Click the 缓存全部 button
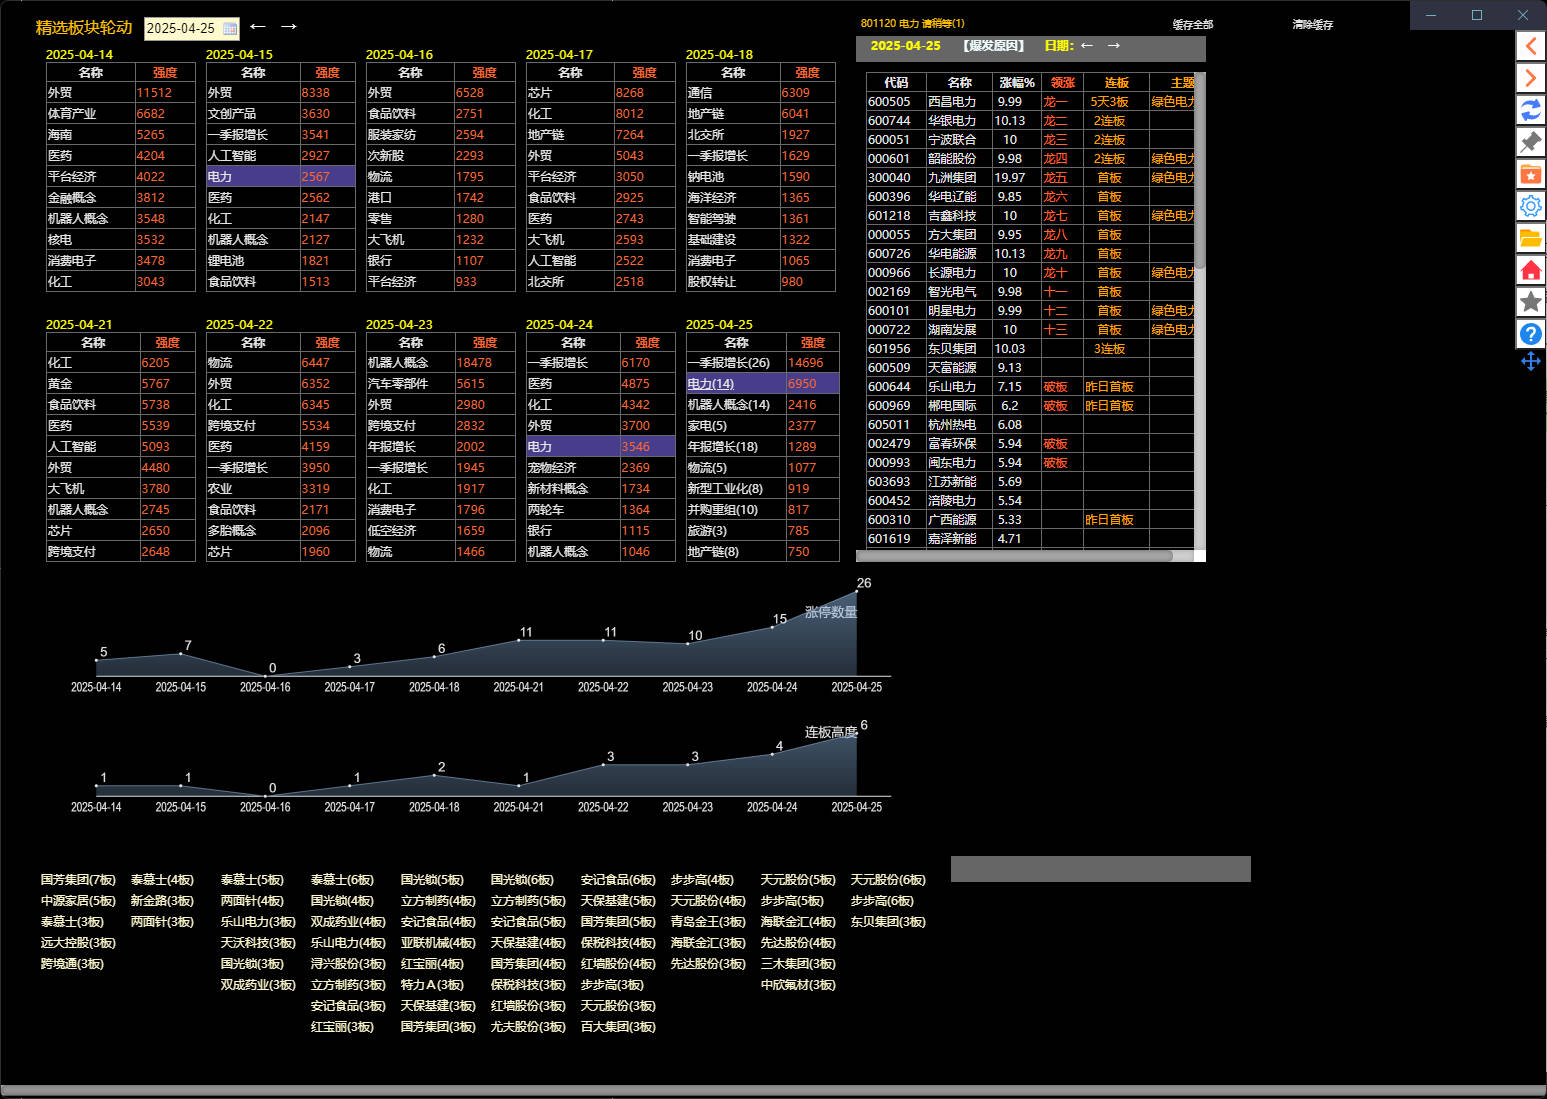The width and height of the screenshot is (1547, 1099). (1192, 25)
